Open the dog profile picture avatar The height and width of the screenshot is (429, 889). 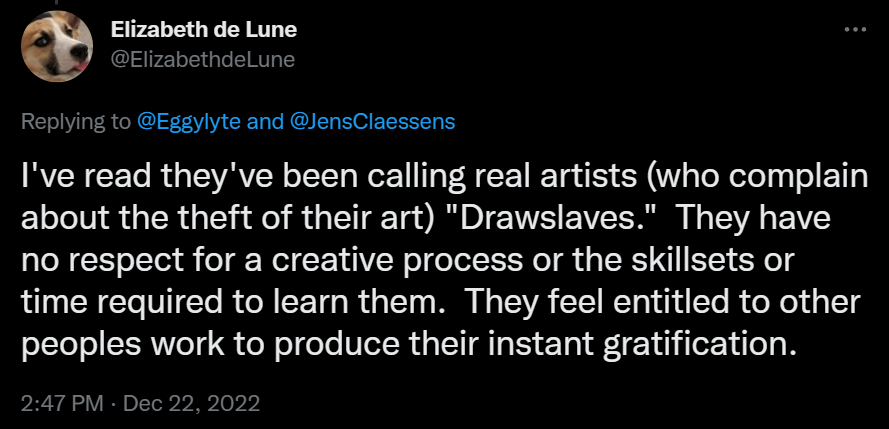tap(57, 46)
